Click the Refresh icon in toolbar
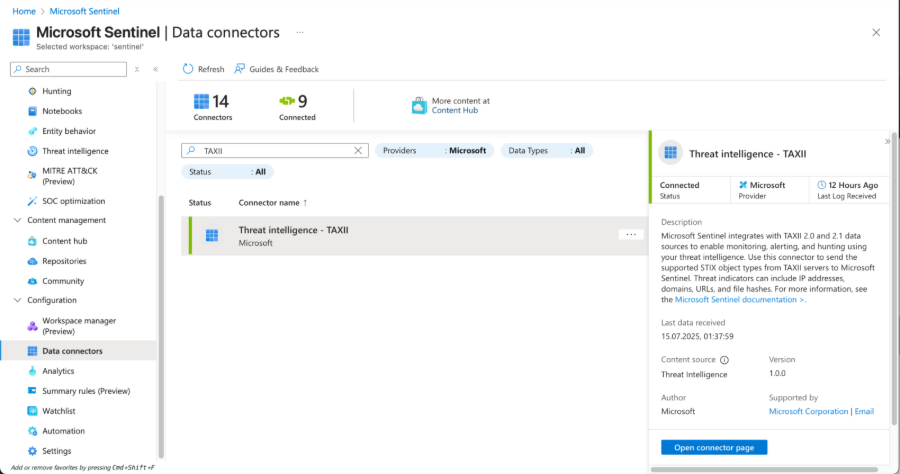This screenshot has height=474, width=900. pyautogui.click(x=188, y=69)
